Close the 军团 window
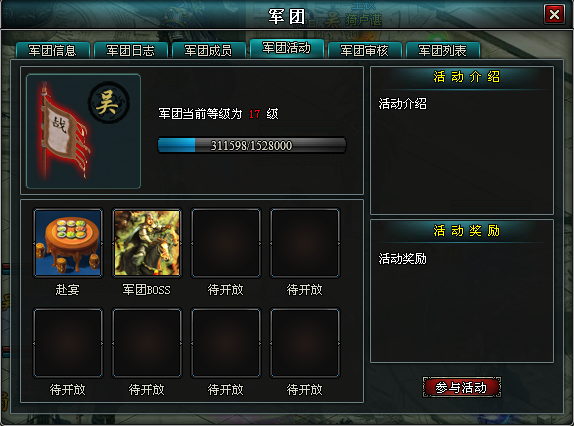The height and width of the screenshot is (426, 574). (554, 15)
